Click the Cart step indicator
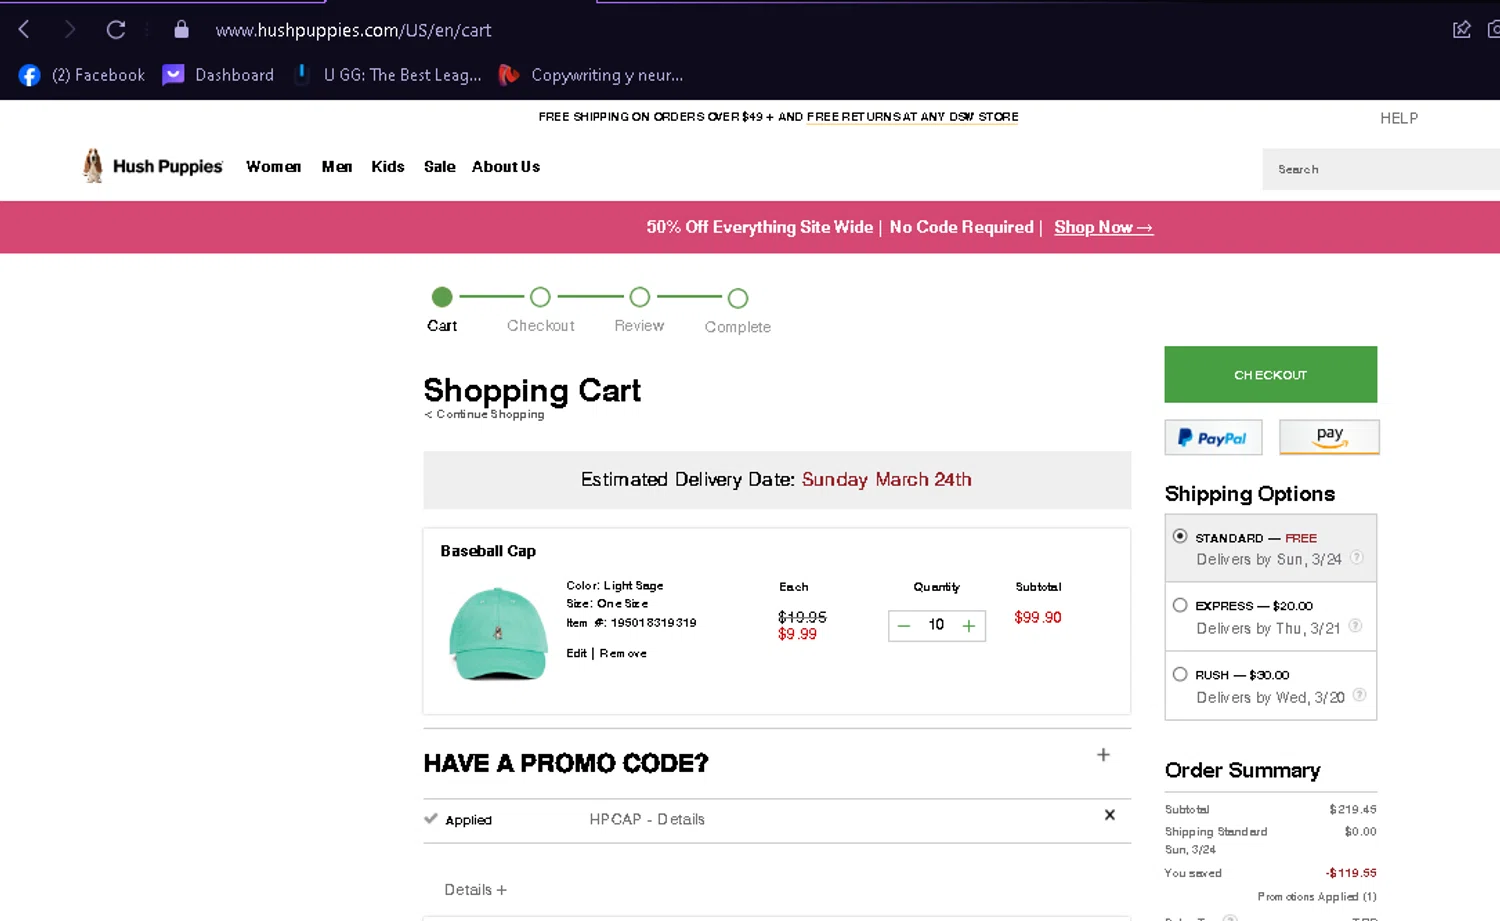1500x921 pixels. click(x=442, y=297)
